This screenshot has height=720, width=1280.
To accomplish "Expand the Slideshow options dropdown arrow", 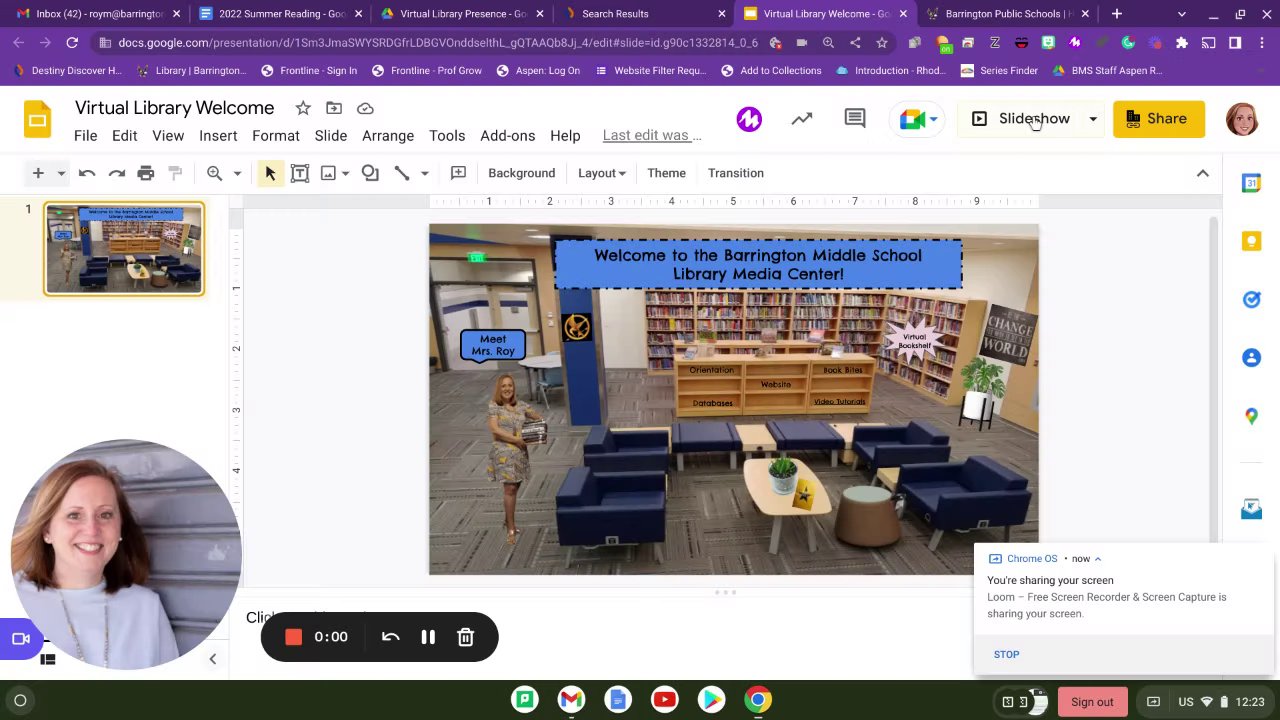I will [1093, 119].
